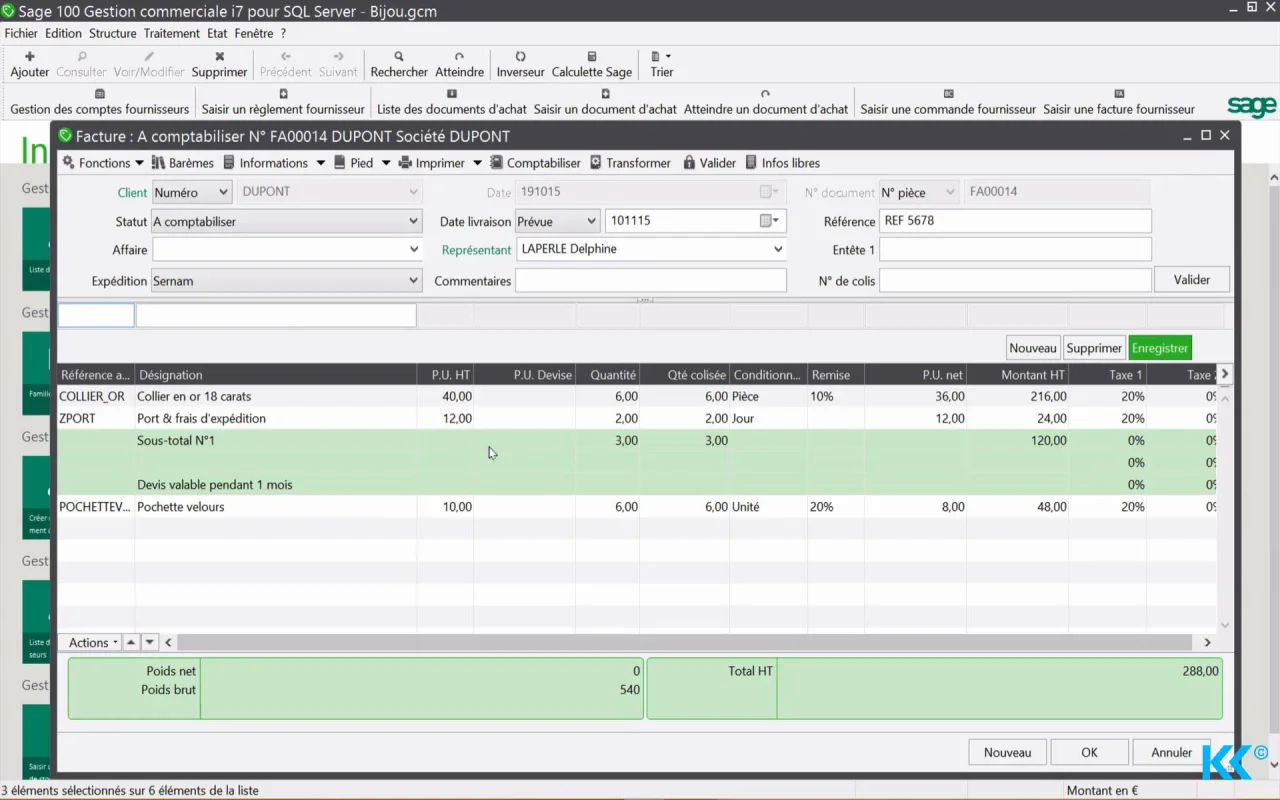Open the Fenêtre menu
This screenshot has width=1280, height=800.
[254, 33]
